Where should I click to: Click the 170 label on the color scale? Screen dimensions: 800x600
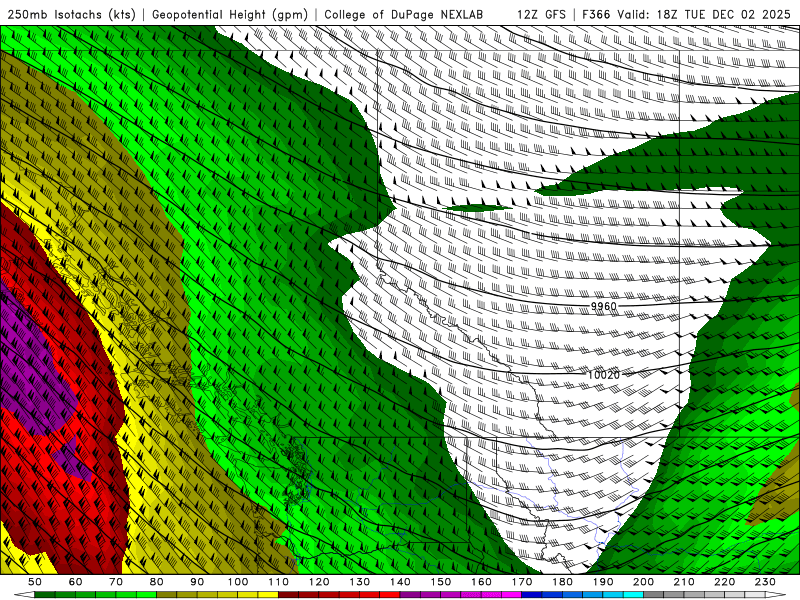(x=522, y=582)
